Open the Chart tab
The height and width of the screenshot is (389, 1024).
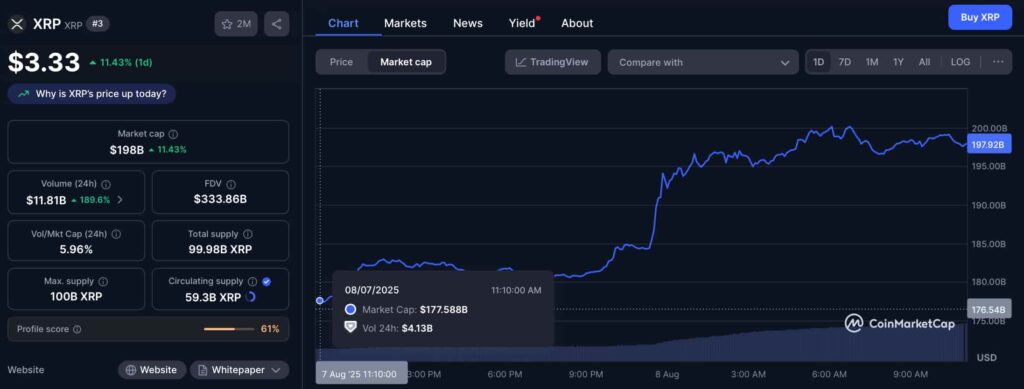click(x=343, y=23)
